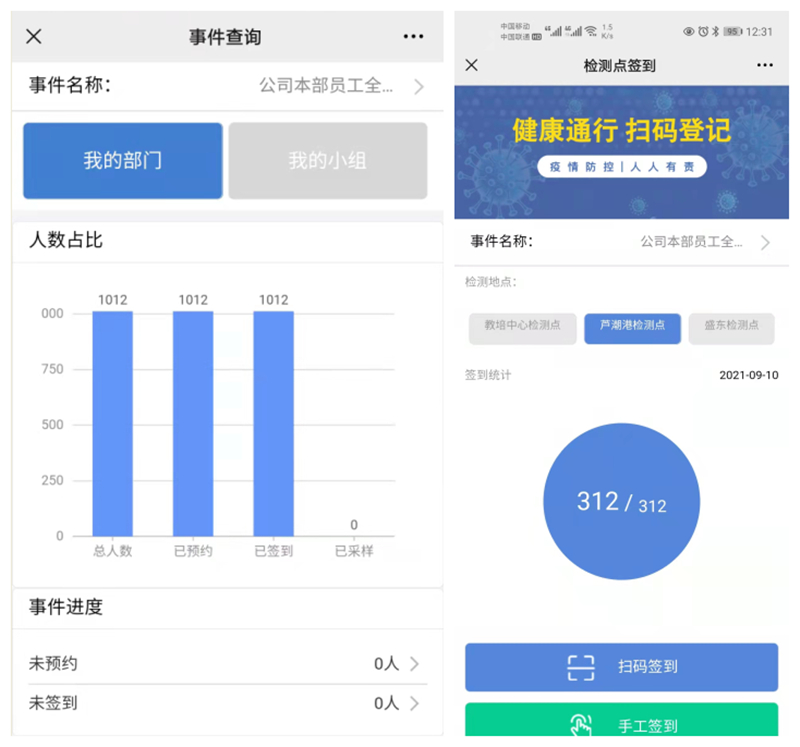Select 芦潮港检测点 location option
The width and height of the screenshot is (800, 747).
click(x=632, y=328)
